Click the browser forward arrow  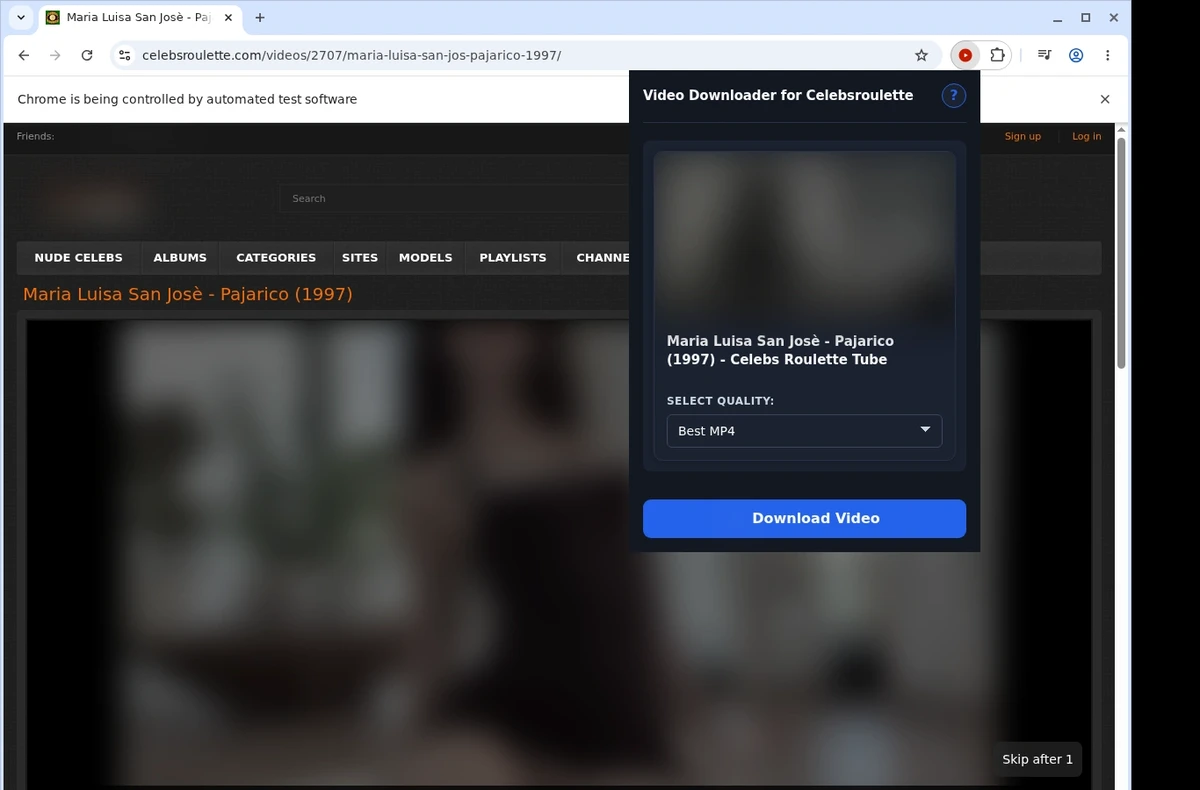coord(55,55)
